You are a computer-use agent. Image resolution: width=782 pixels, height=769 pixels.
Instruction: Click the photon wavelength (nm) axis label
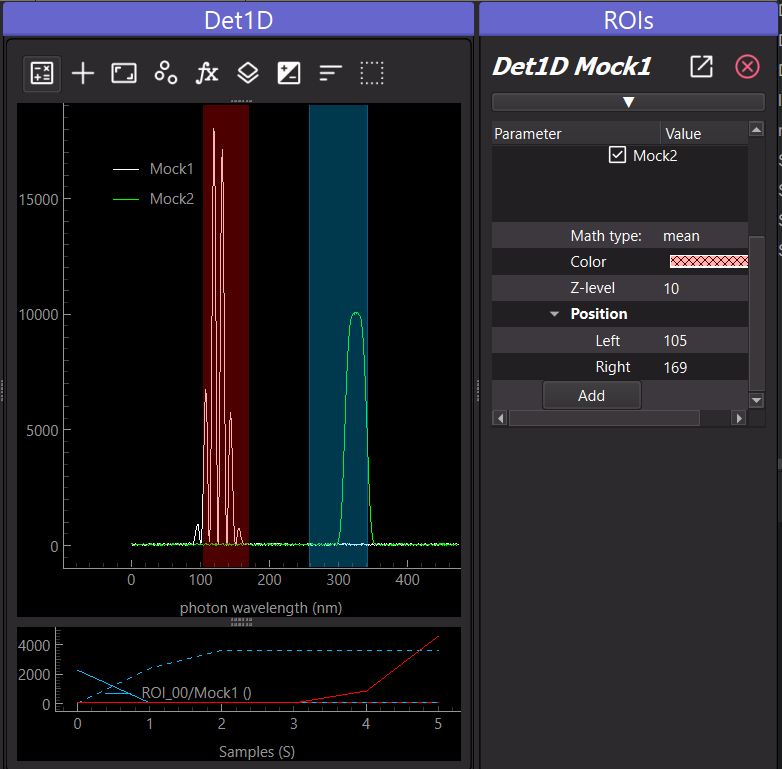pos(261,608)
